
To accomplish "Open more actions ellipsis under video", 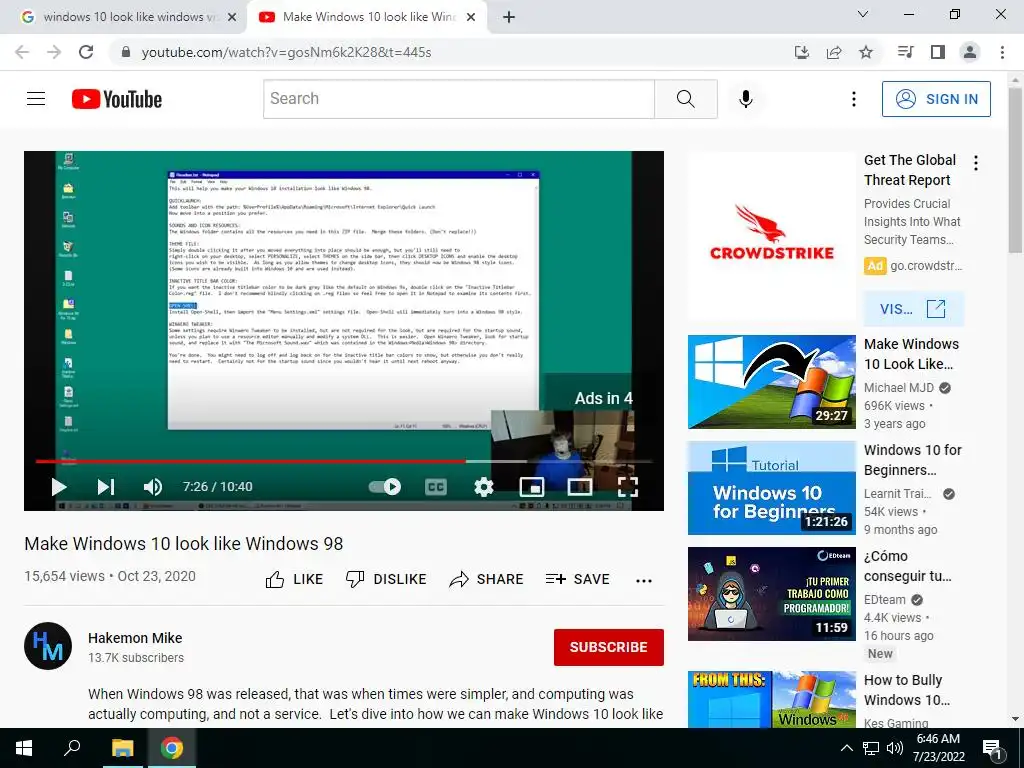I will 644,581.
